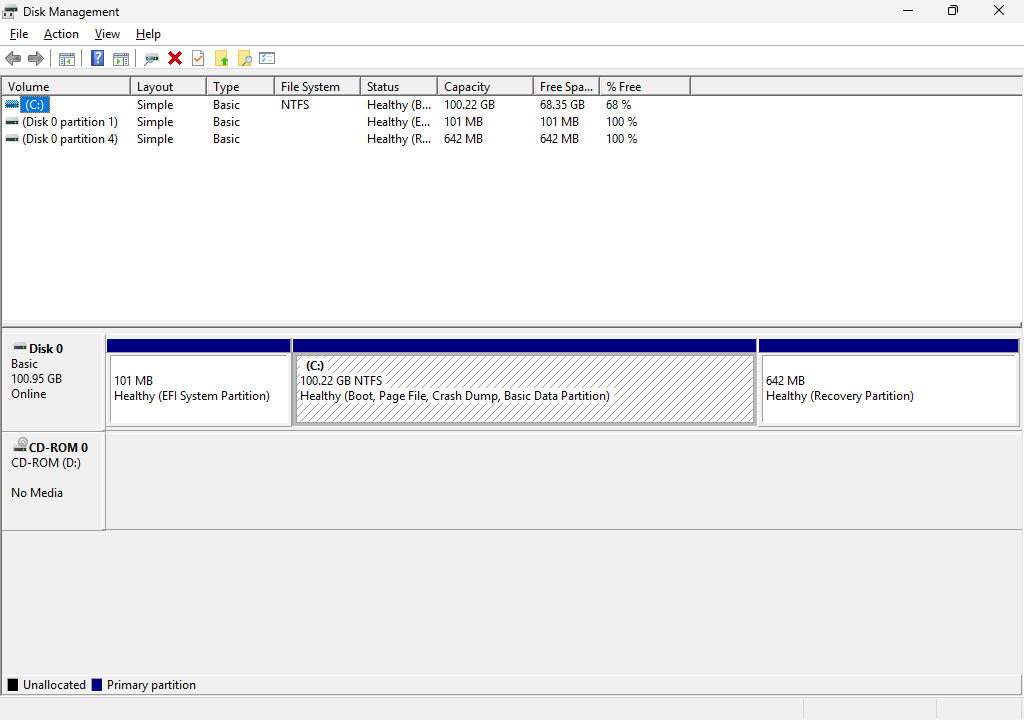This screenshot has height=720, width=1024.
Task: Toggle the Show/Hide Console Tree icon
Action: (x=67, y=59)
